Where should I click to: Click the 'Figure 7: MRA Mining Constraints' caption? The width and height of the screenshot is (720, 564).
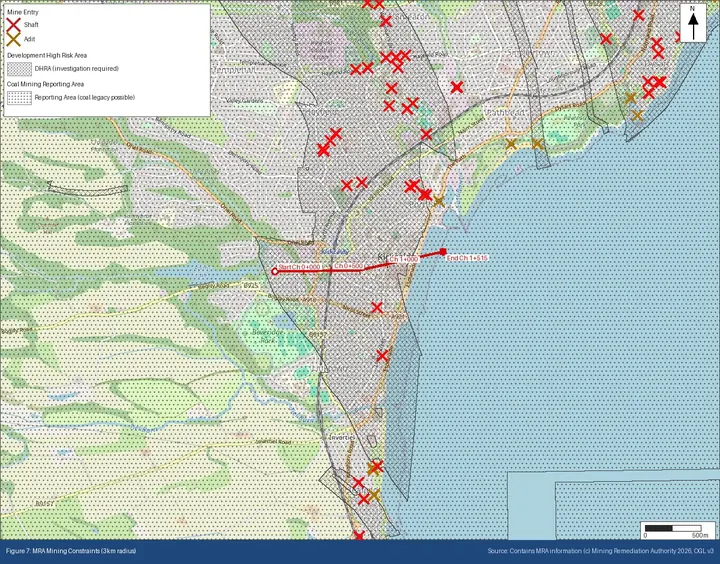click(x=71, y=551)
